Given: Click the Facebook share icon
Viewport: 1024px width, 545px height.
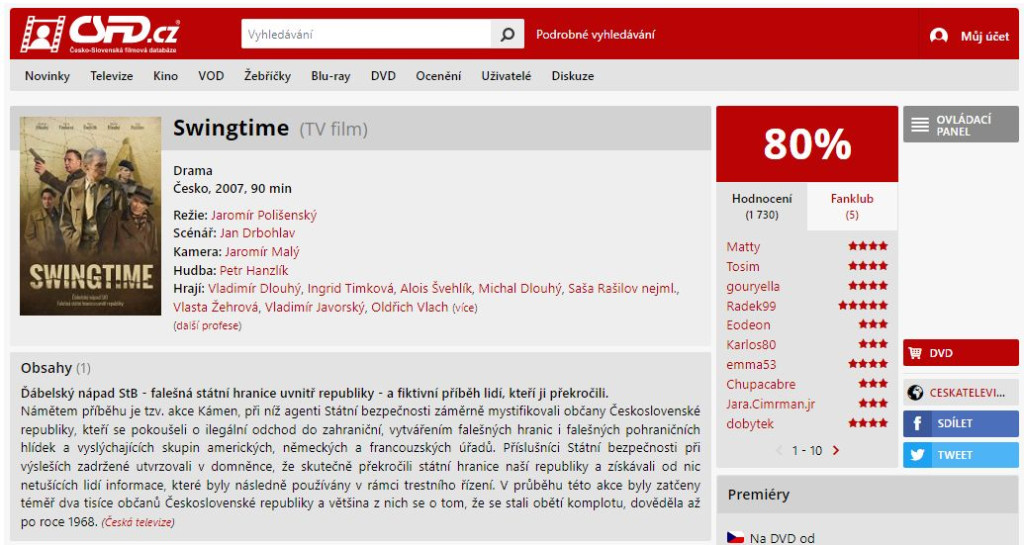Looking at the screenshot, I should coord(917,424).
